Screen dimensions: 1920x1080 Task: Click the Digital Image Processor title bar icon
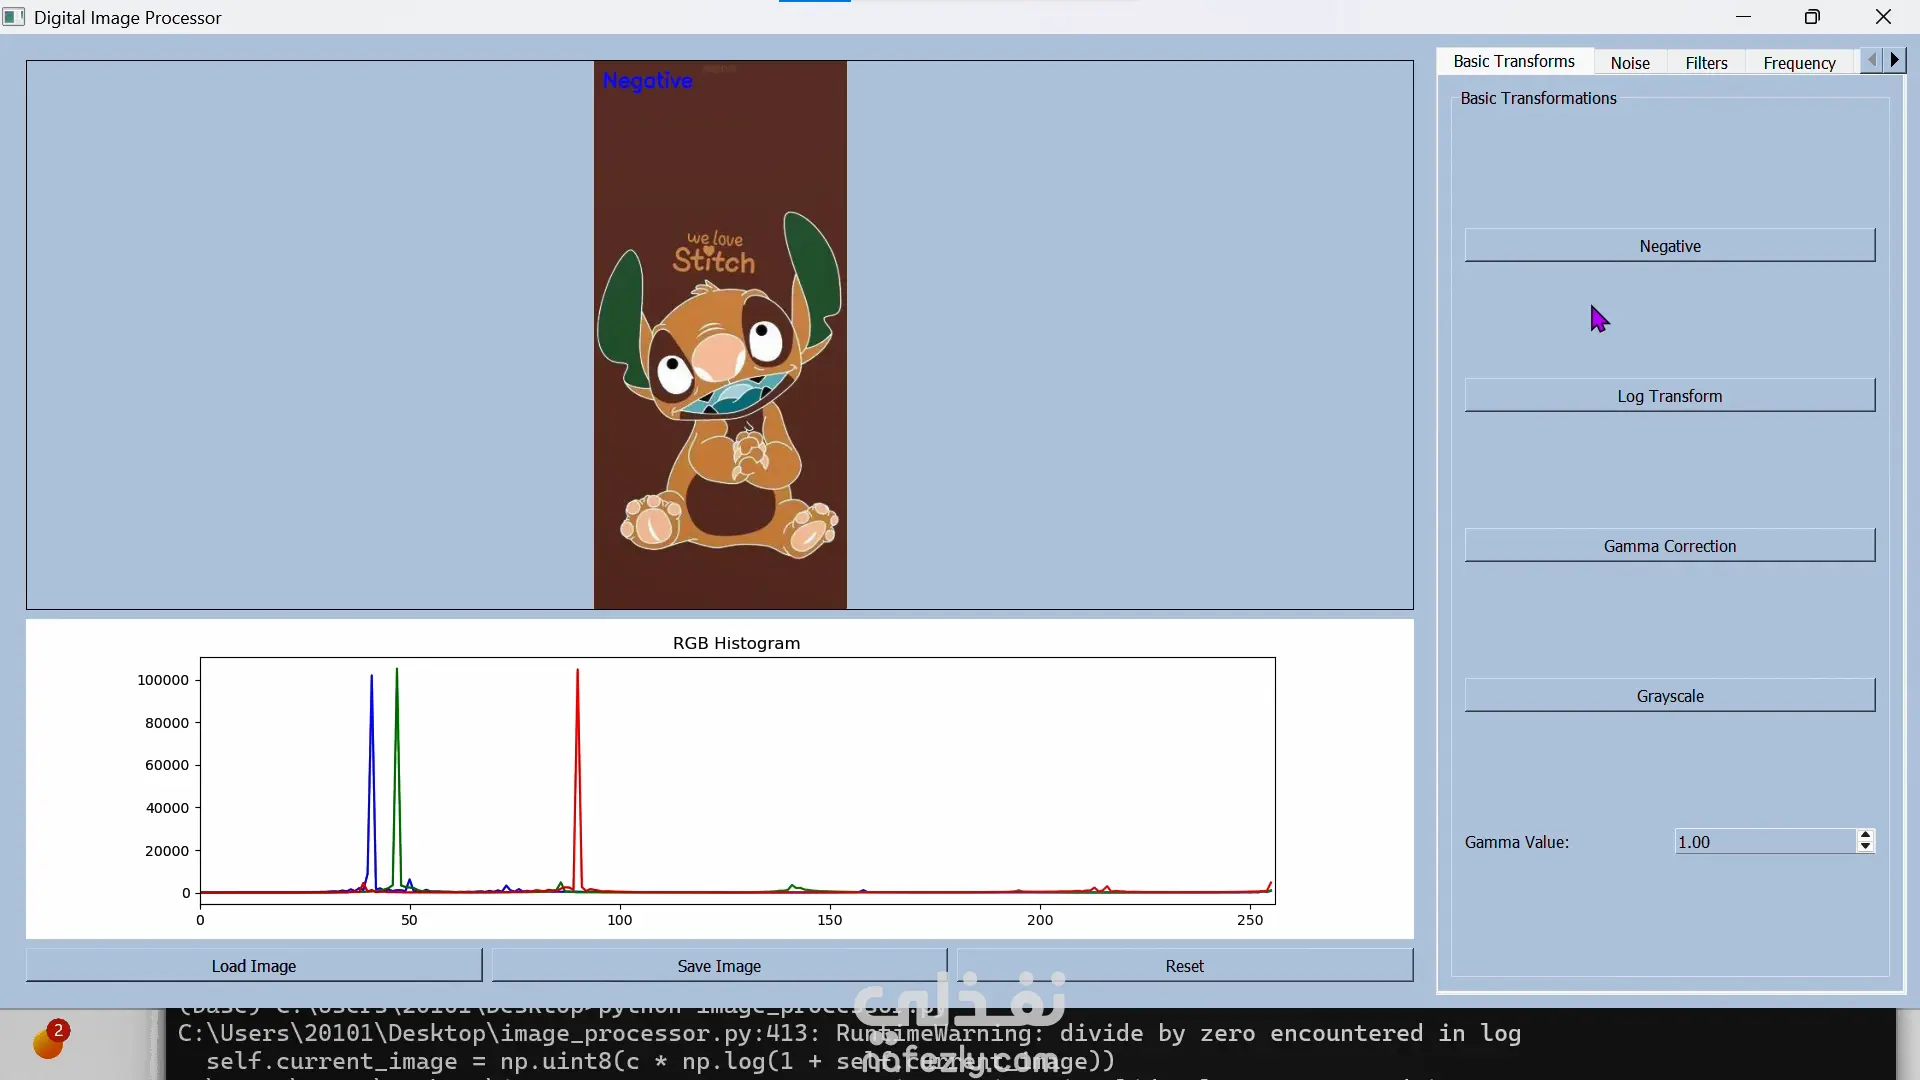13,17
